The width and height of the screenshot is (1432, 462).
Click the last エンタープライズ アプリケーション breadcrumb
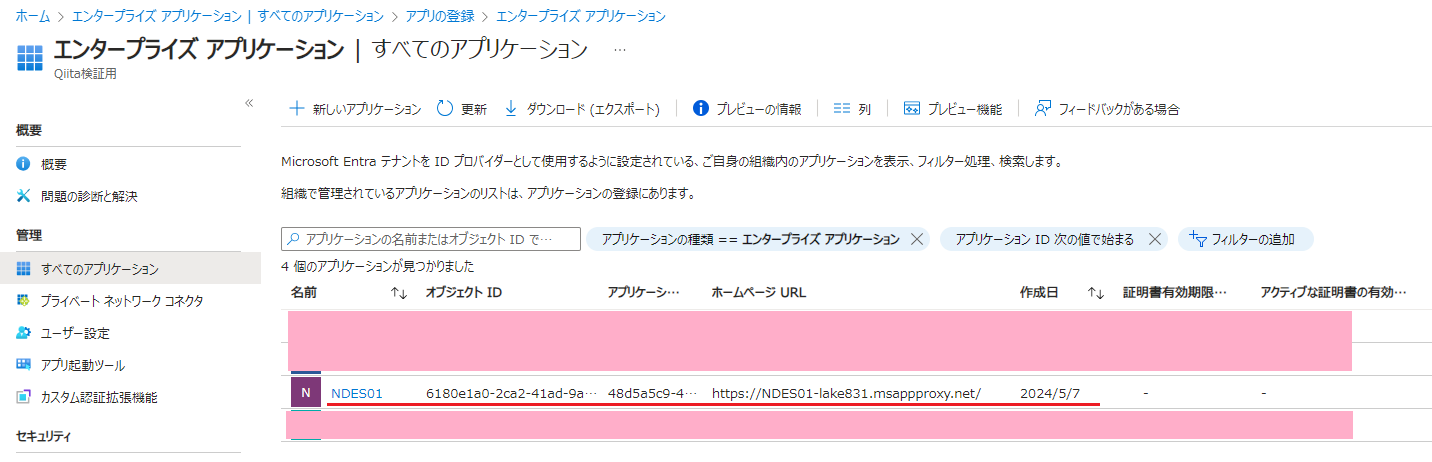point(580,16)
